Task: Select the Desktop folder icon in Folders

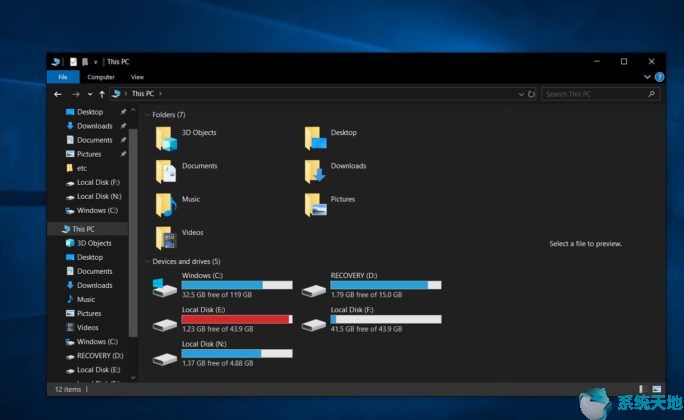Action: pyautogui.click(x=315, y=138)
